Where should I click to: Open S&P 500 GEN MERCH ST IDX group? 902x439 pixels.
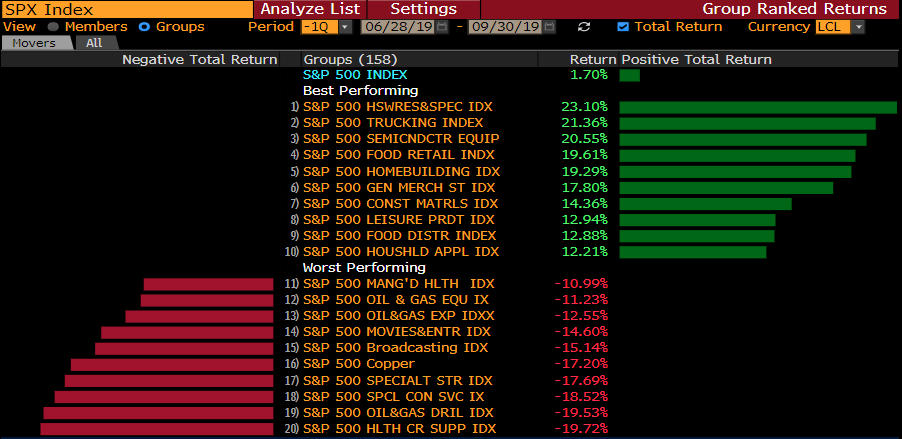click(x=399, y=188)
